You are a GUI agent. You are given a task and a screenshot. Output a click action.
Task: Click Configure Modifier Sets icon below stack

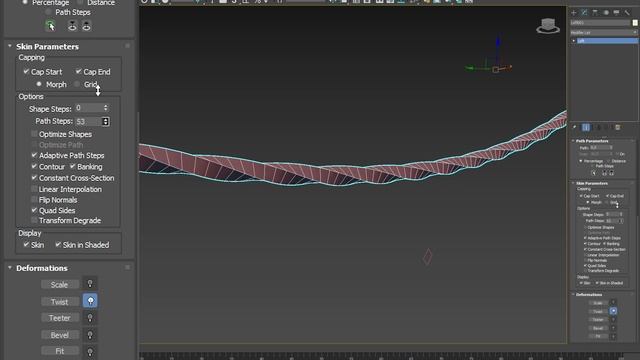[x=618, y=128]
